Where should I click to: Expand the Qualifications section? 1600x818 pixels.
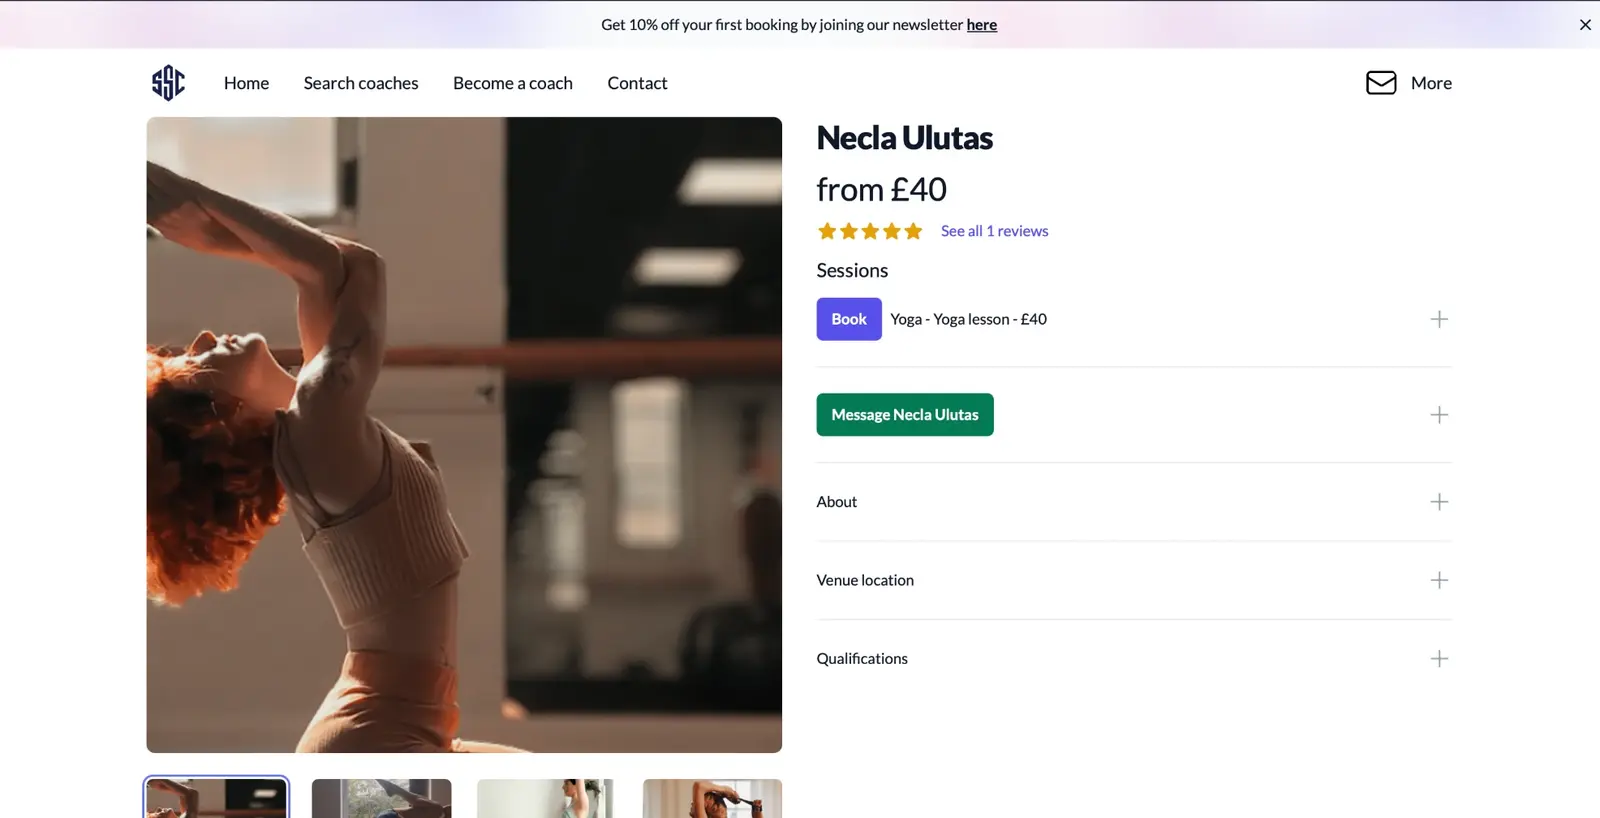[x=1134, y=658]
